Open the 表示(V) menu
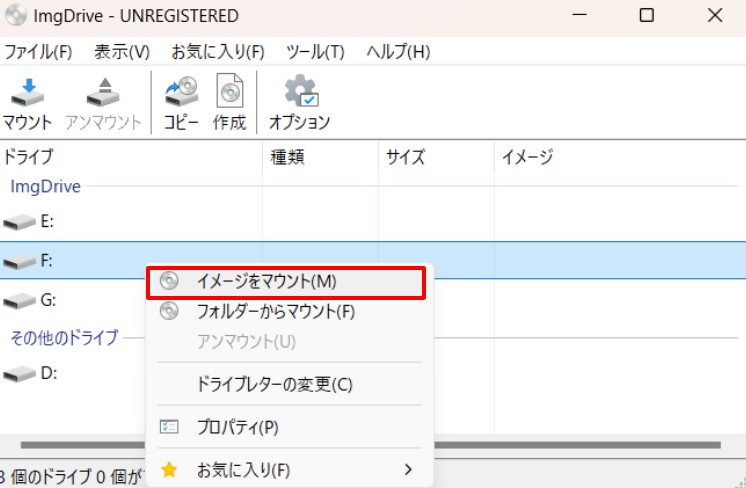 click(x=122, y=51)
